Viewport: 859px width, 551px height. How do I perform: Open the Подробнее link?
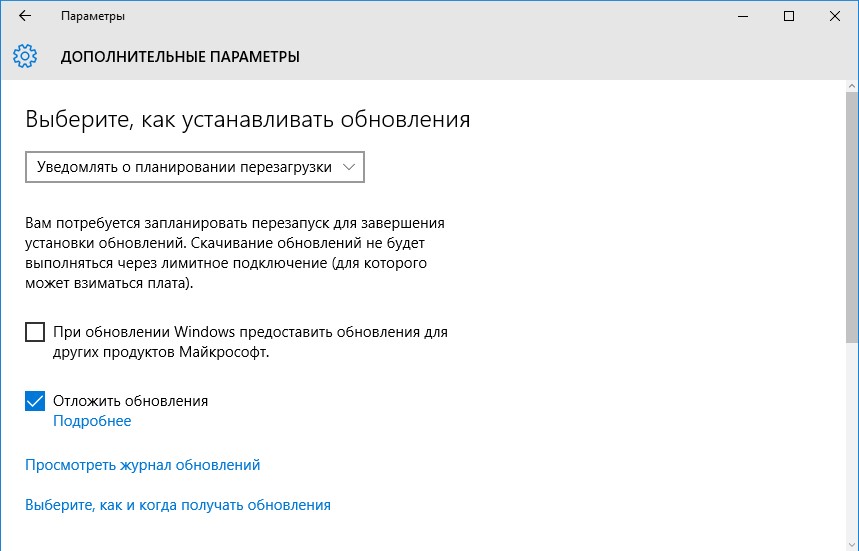(92, 421)
